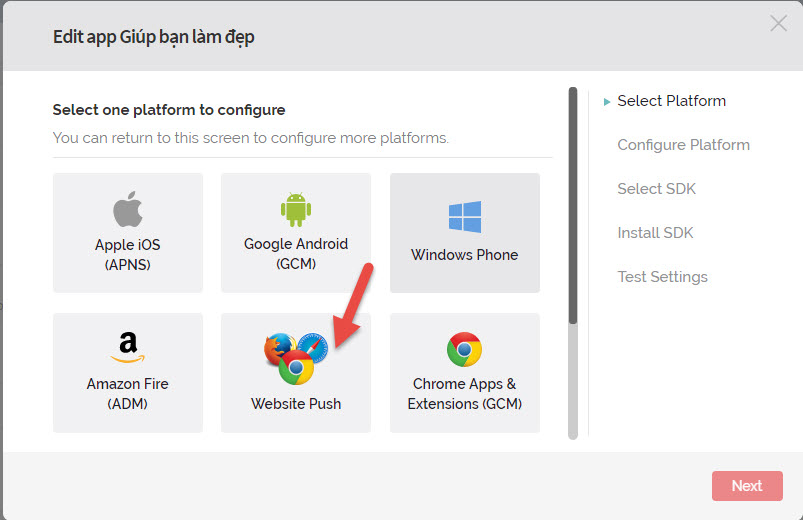
Task: Go to the Select Platform step
Action: pos(671,101)
